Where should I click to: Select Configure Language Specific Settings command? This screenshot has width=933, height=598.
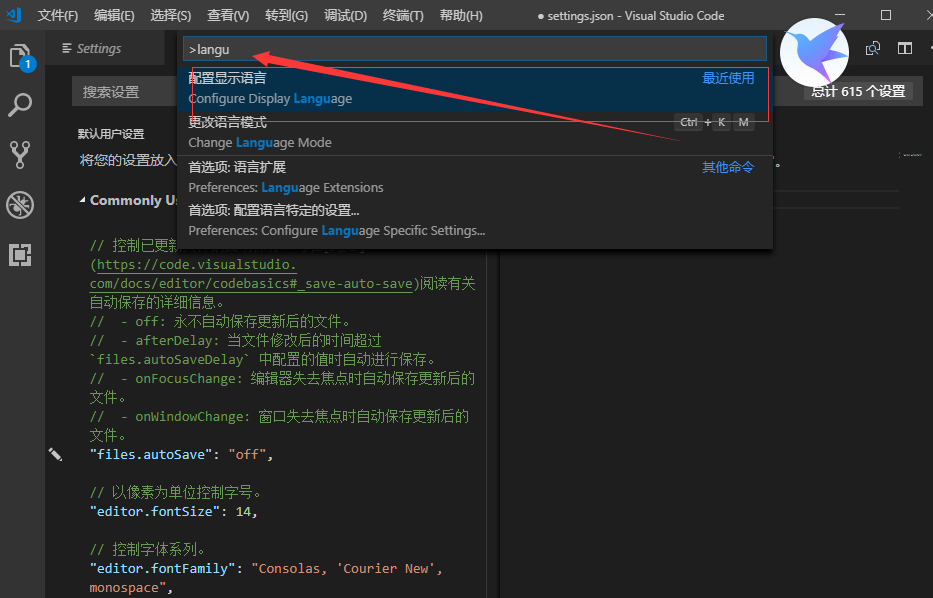tap(474, 221)
